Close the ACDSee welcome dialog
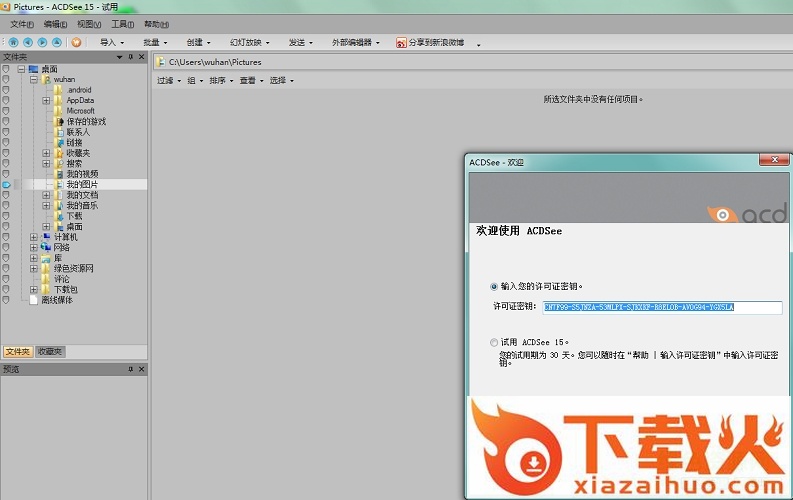 (774, 160)
